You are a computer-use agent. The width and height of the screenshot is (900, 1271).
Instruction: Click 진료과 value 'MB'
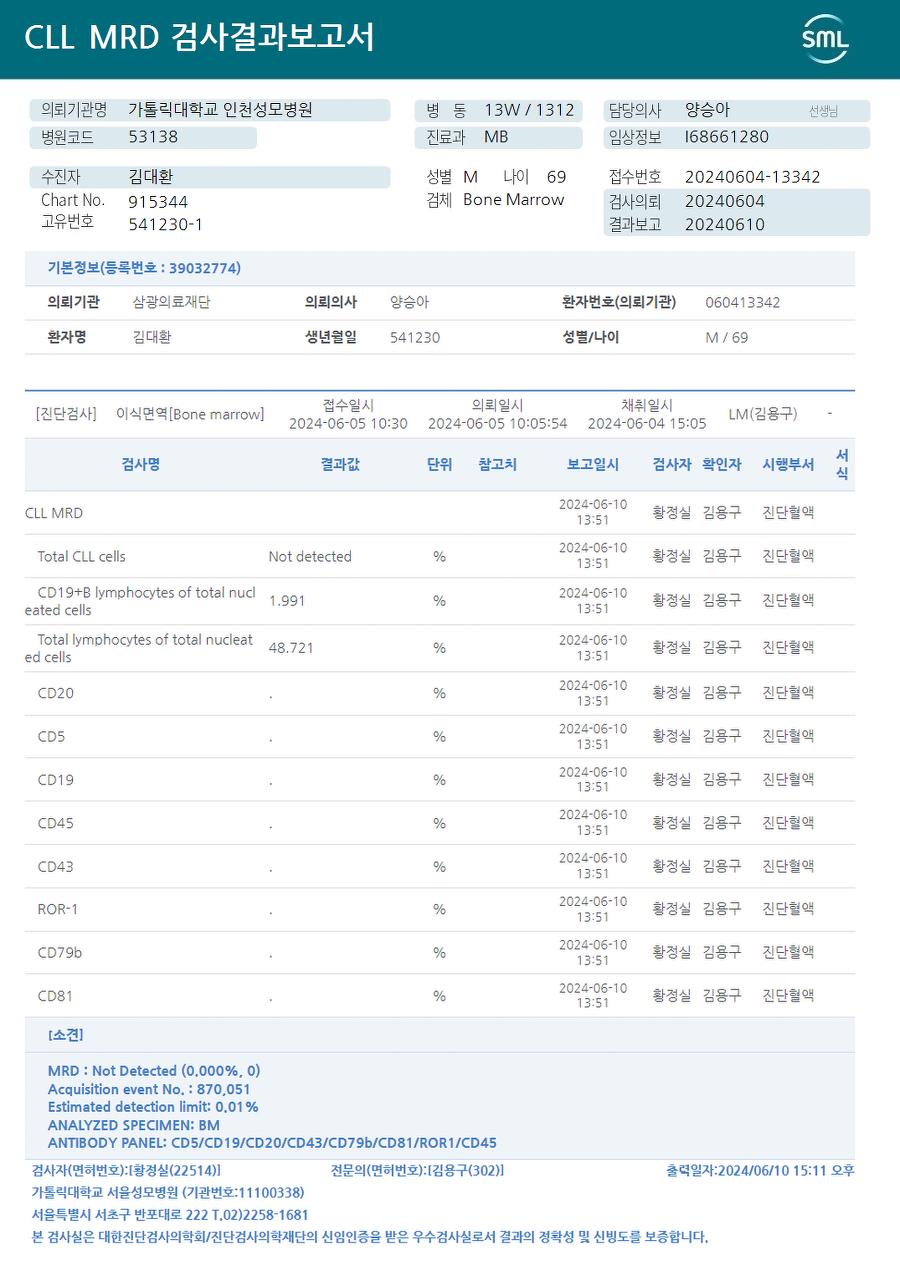click(x=496, y=137)
